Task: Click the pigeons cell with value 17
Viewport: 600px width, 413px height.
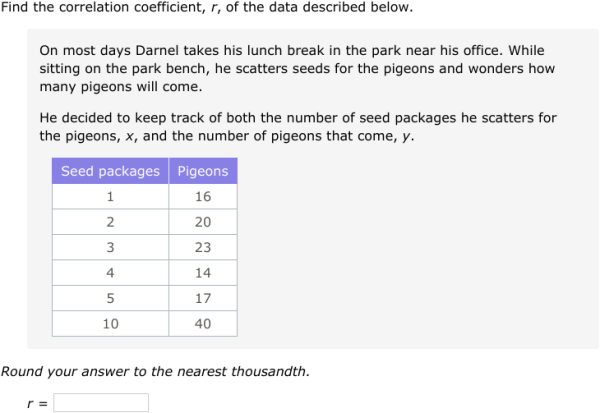Action: (x=203, y=298)
